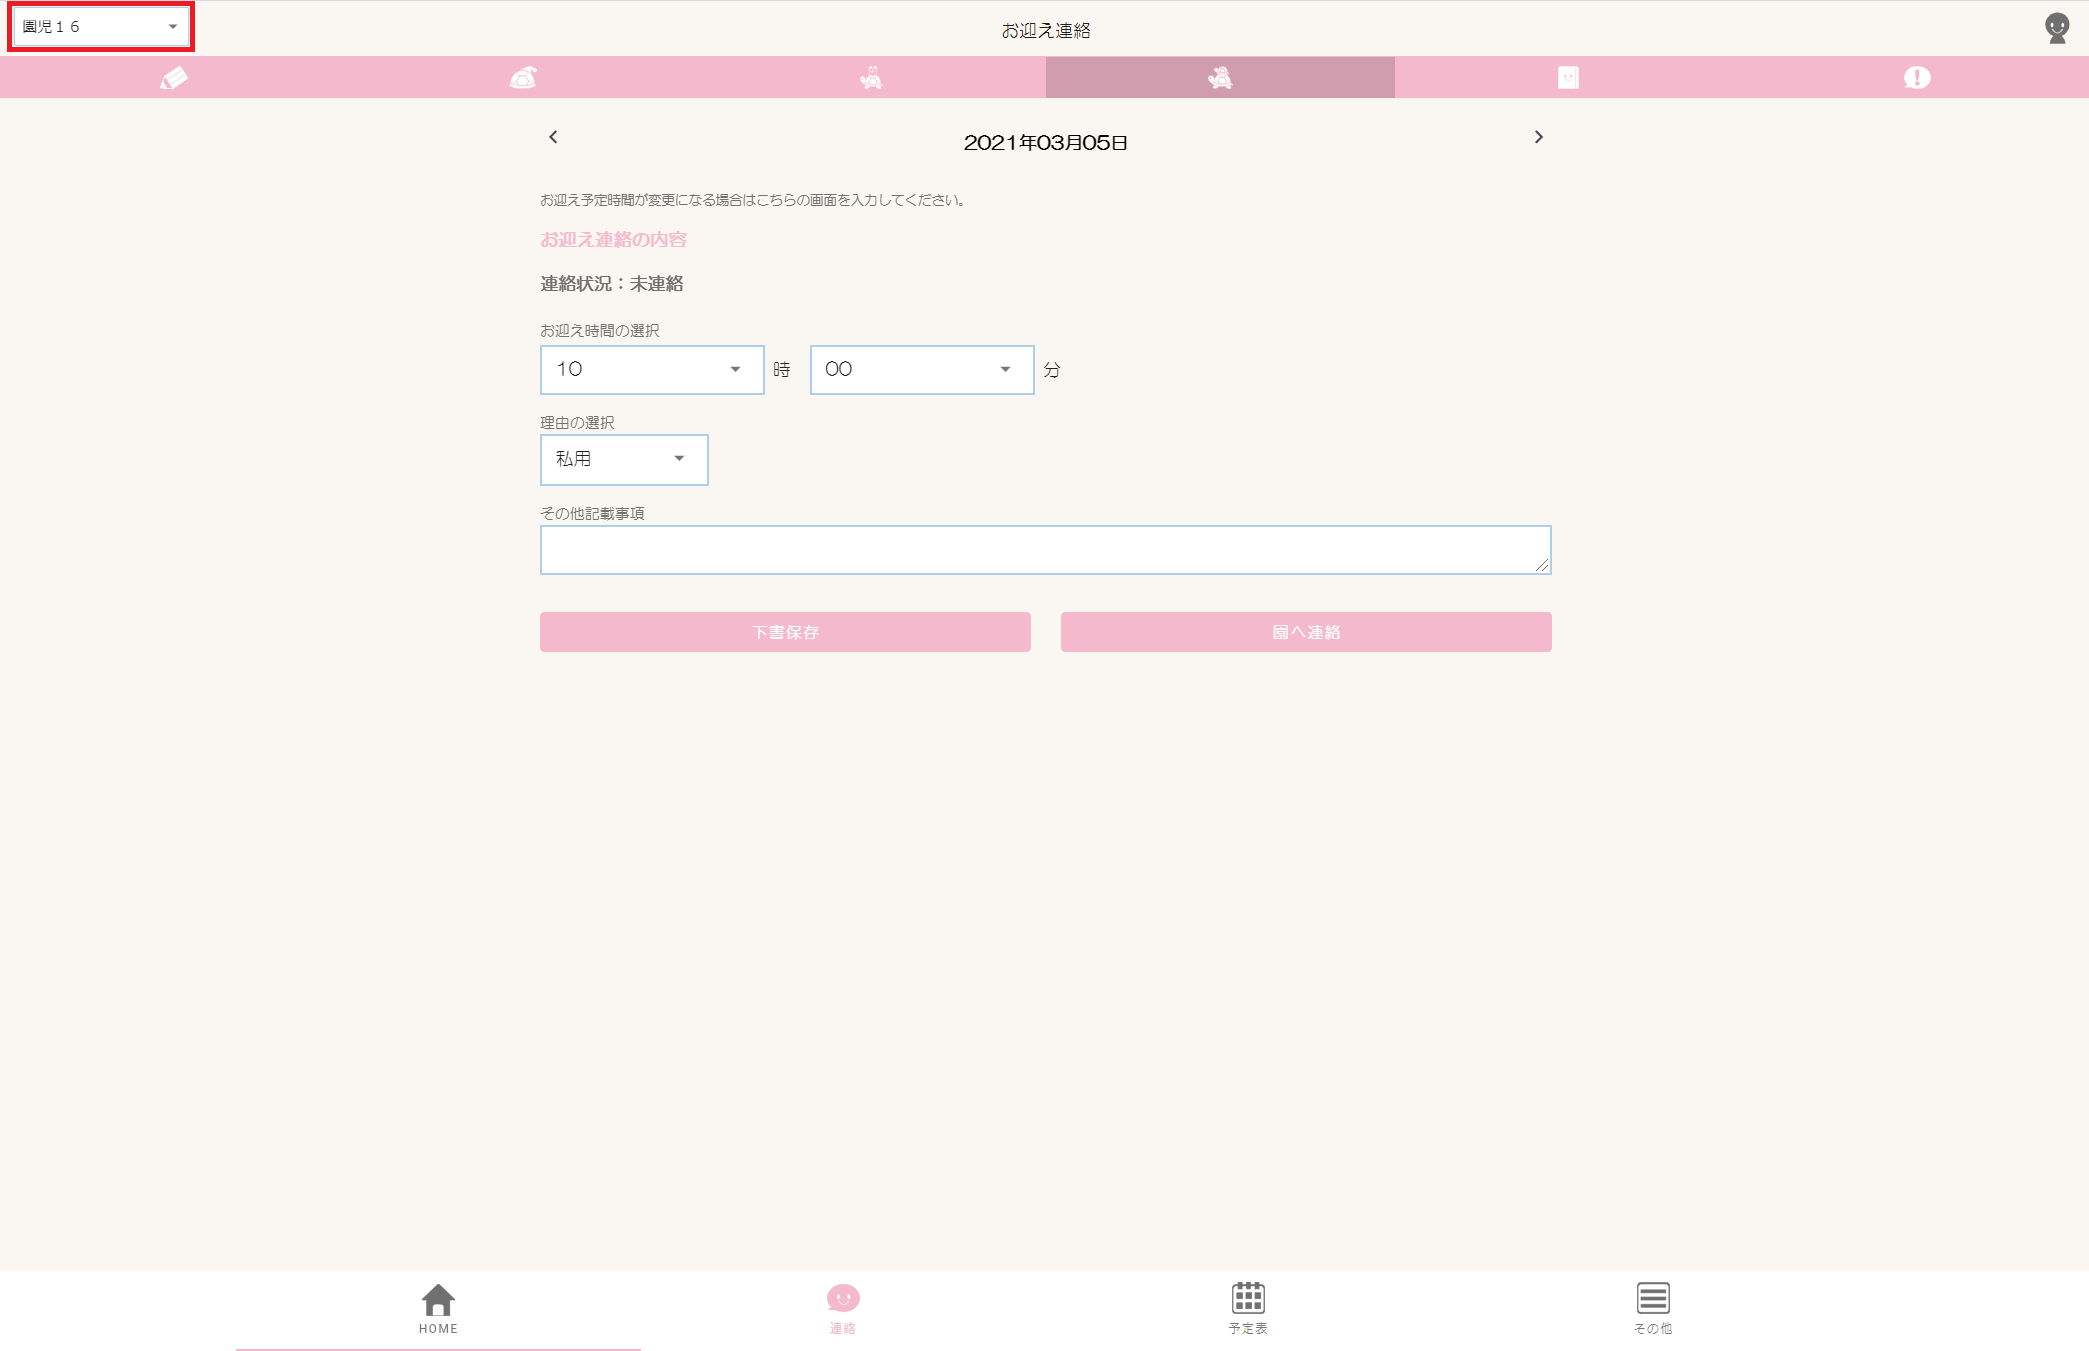The height and width of the screenshot is (1351, 2089).
Task: Open the reason dropdown showing 私用
Action: click(624, 460)
